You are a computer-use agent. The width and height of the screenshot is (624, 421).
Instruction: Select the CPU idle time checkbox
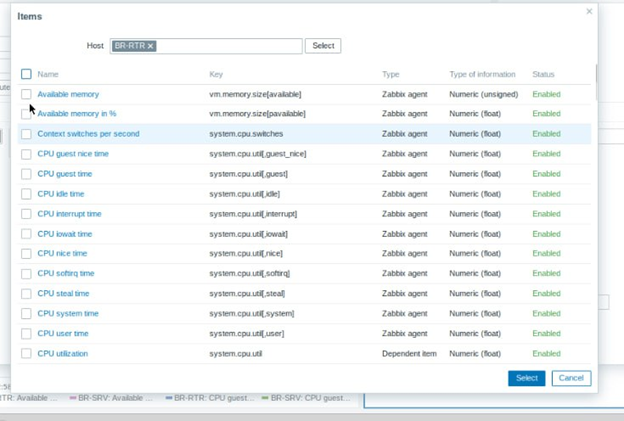point(27,194)
